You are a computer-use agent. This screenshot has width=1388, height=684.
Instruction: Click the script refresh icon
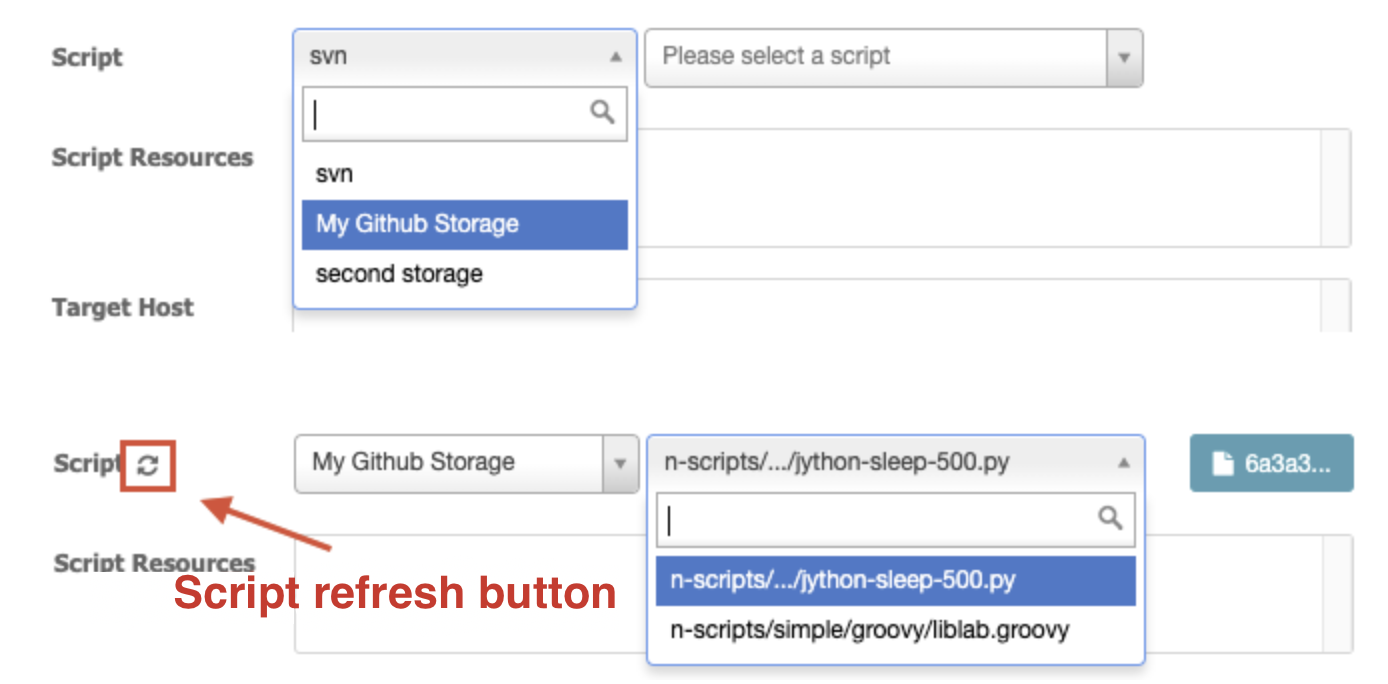(148, 465)
